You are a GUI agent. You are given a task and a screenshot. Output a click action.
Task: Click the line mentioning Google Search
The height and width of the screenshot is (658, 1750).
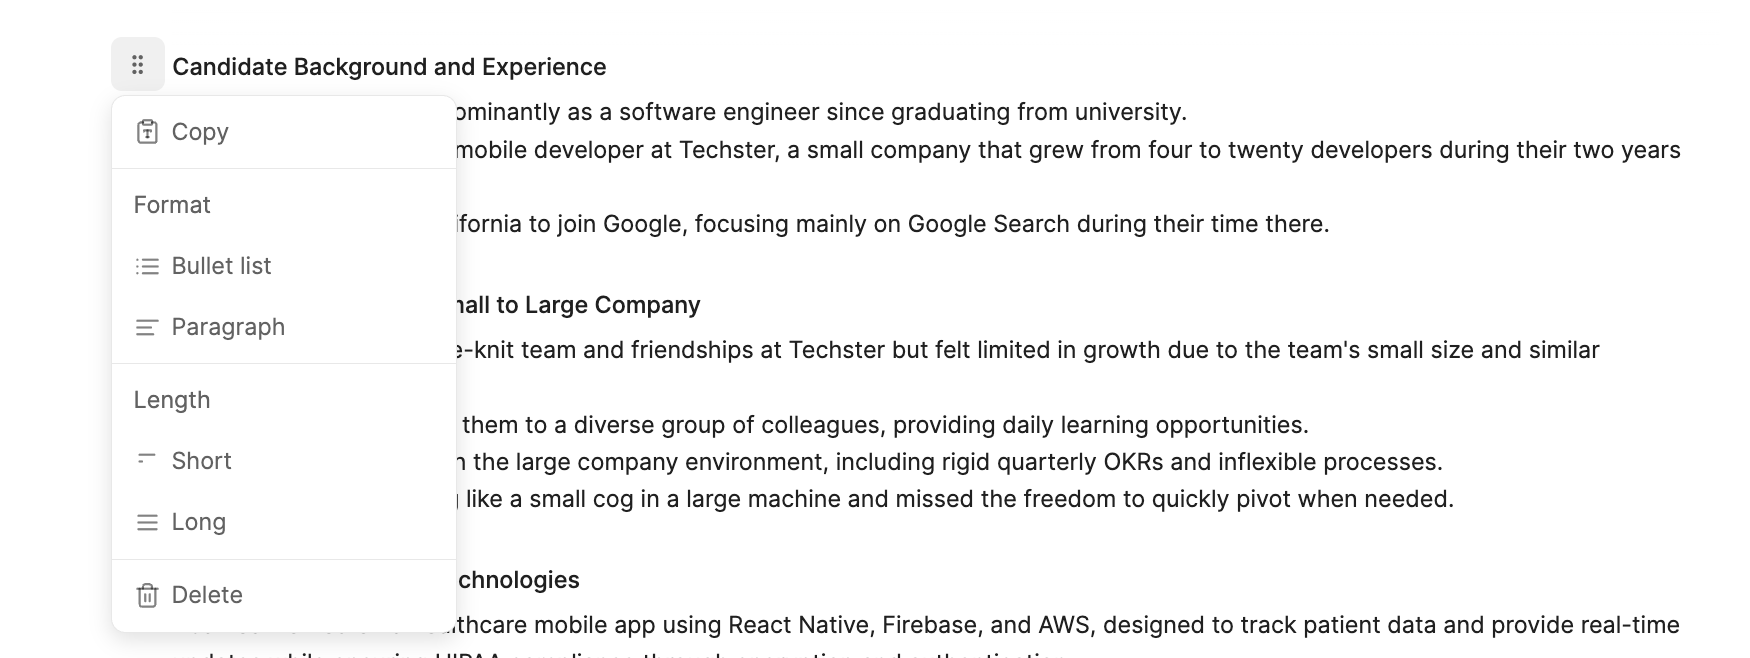click(x=893, y=224)
